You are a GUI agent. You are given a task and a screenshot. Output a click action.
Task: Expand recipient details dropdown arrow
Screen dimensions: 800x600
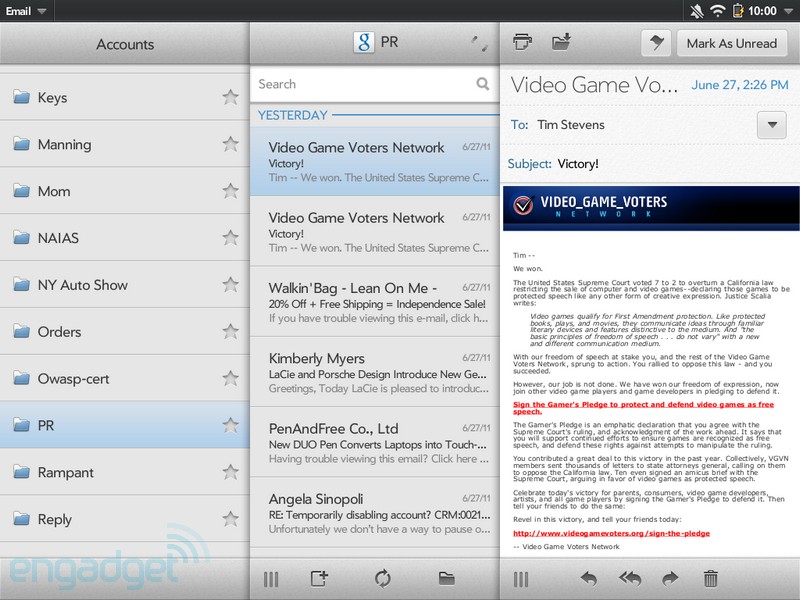(x=771, y=124)
